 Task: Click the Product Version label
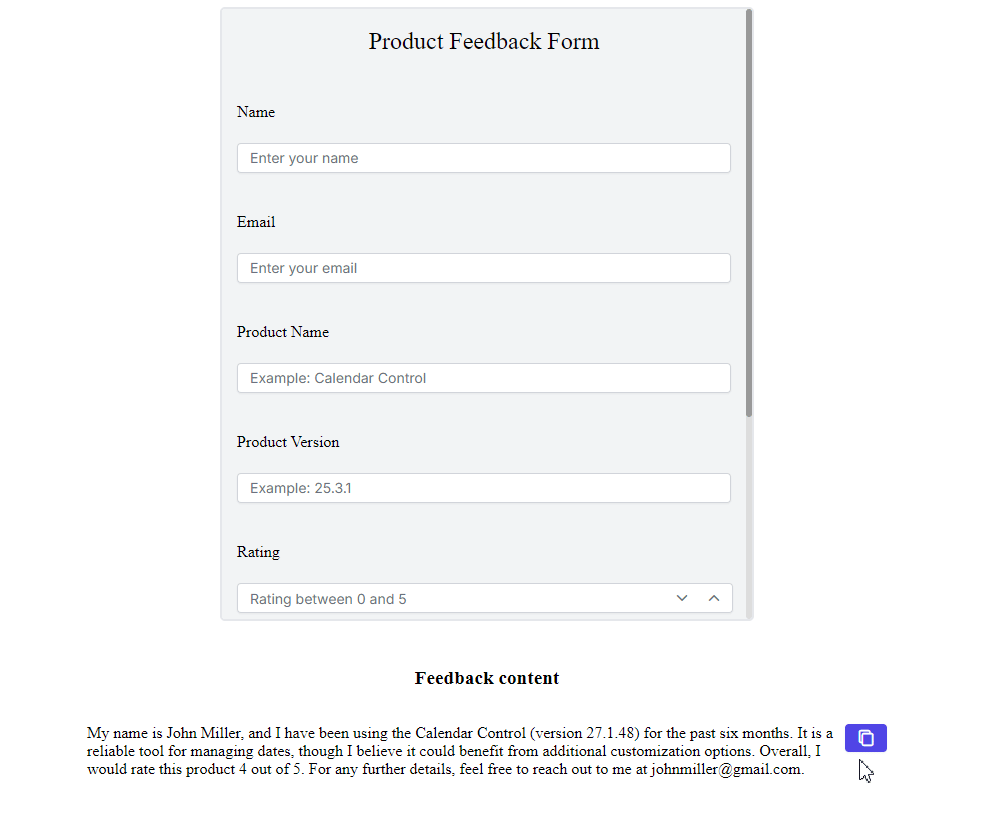click(288, 442)
